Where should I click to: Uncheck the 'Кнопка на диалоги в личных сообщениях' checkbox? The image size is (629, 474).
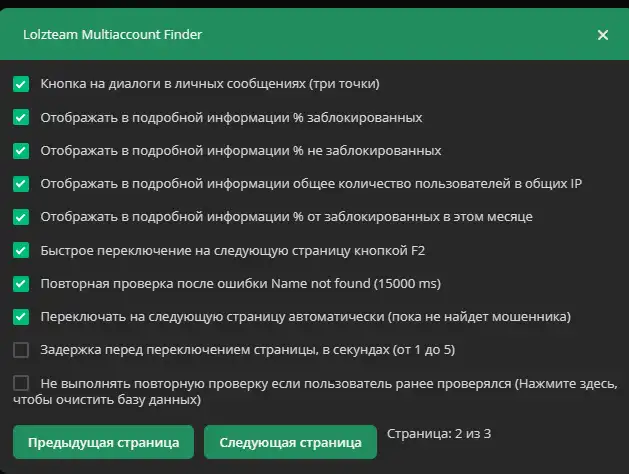[21, 85]
